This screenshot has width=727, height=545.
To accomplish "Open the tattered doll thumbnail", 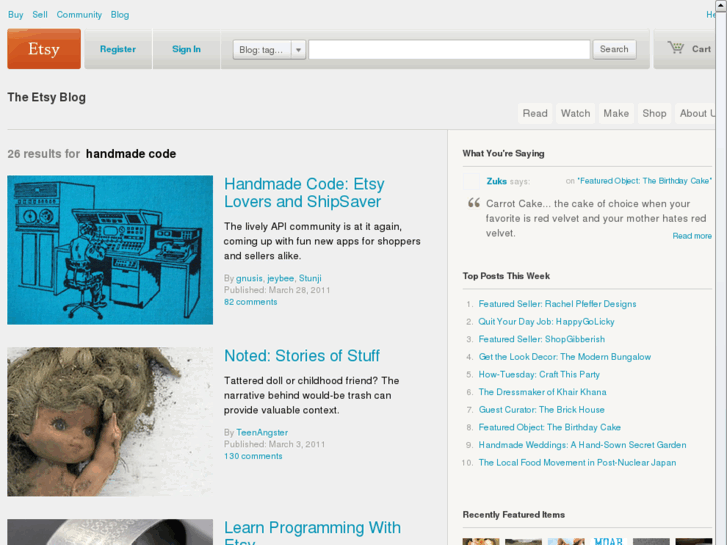I will click(x=110, y=422).
